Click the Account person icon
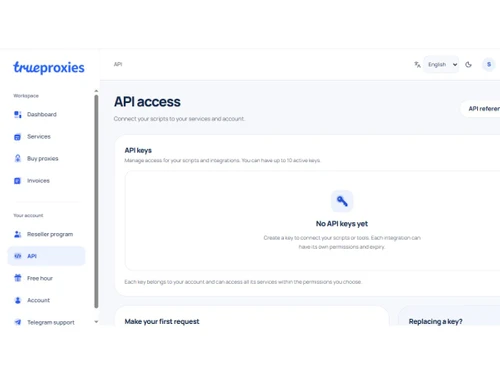500x375 pixels. click(x=18, y=300)
